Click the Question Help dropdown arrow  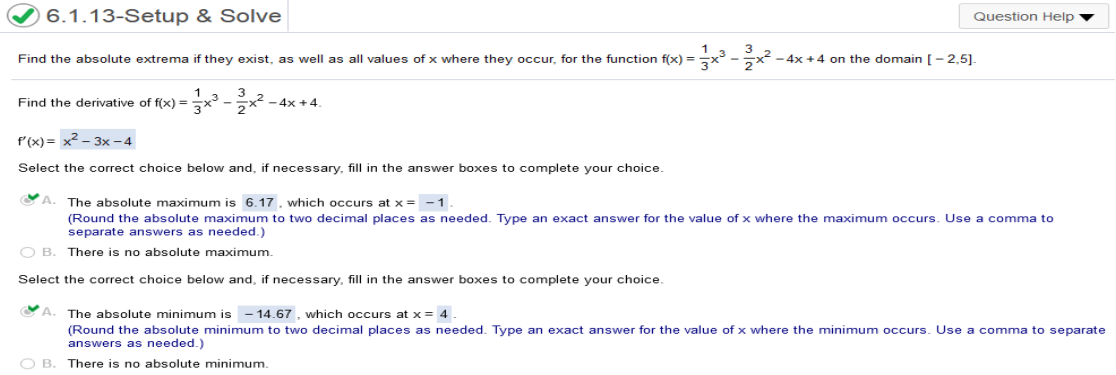click(x=1086, y=17)
